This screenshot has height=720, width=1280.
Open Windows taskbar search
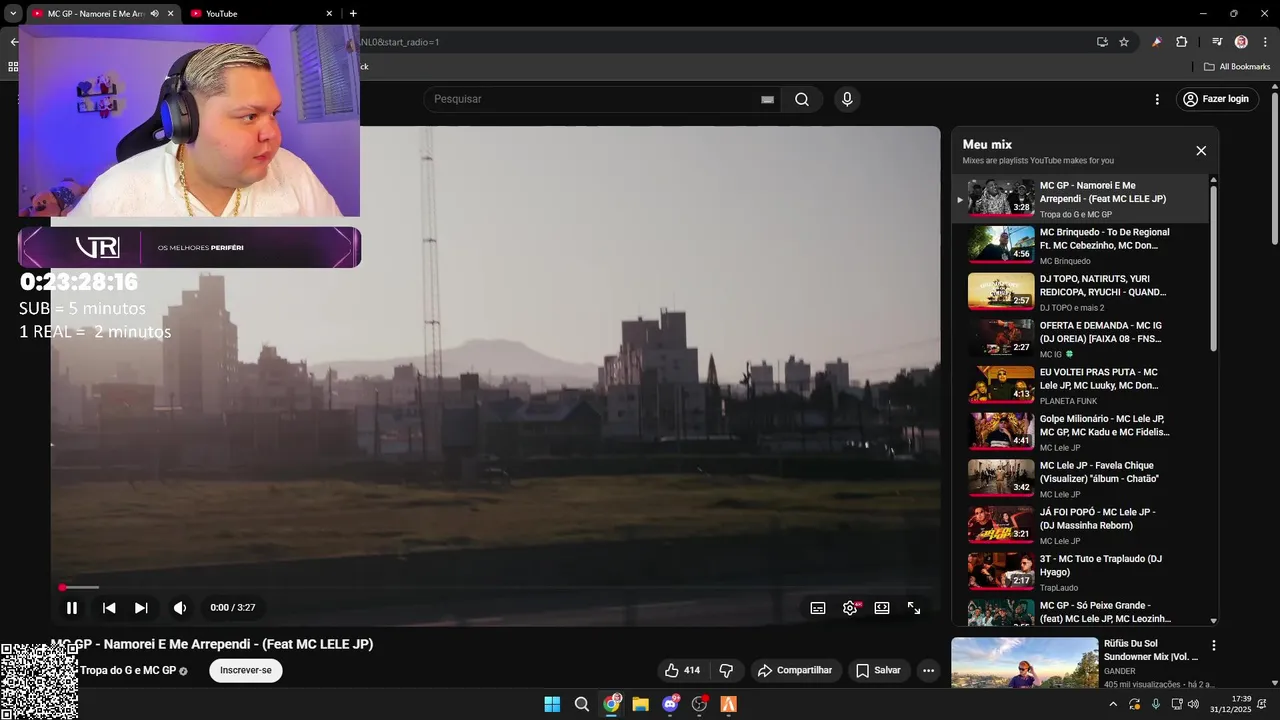coord(582,704)
